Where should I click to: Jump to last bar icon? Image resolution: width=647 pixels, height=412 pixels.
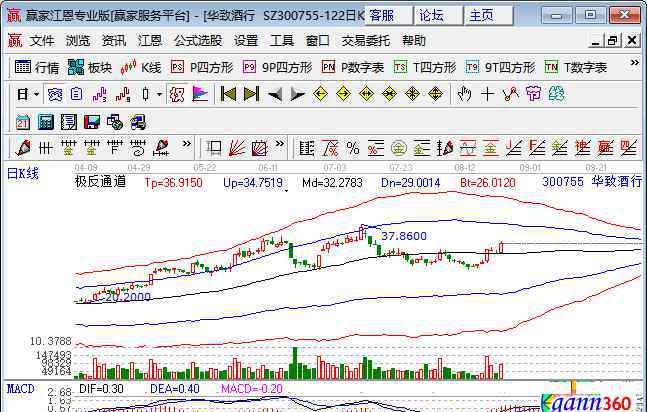tap(251, 95)
